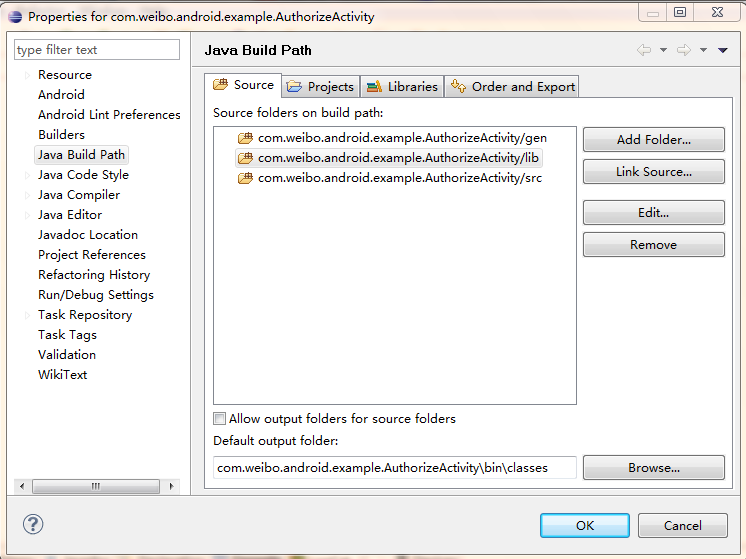The width and height of the screenshot is (746, 559).
Task: Select Project References
Action: click(92, 255)
